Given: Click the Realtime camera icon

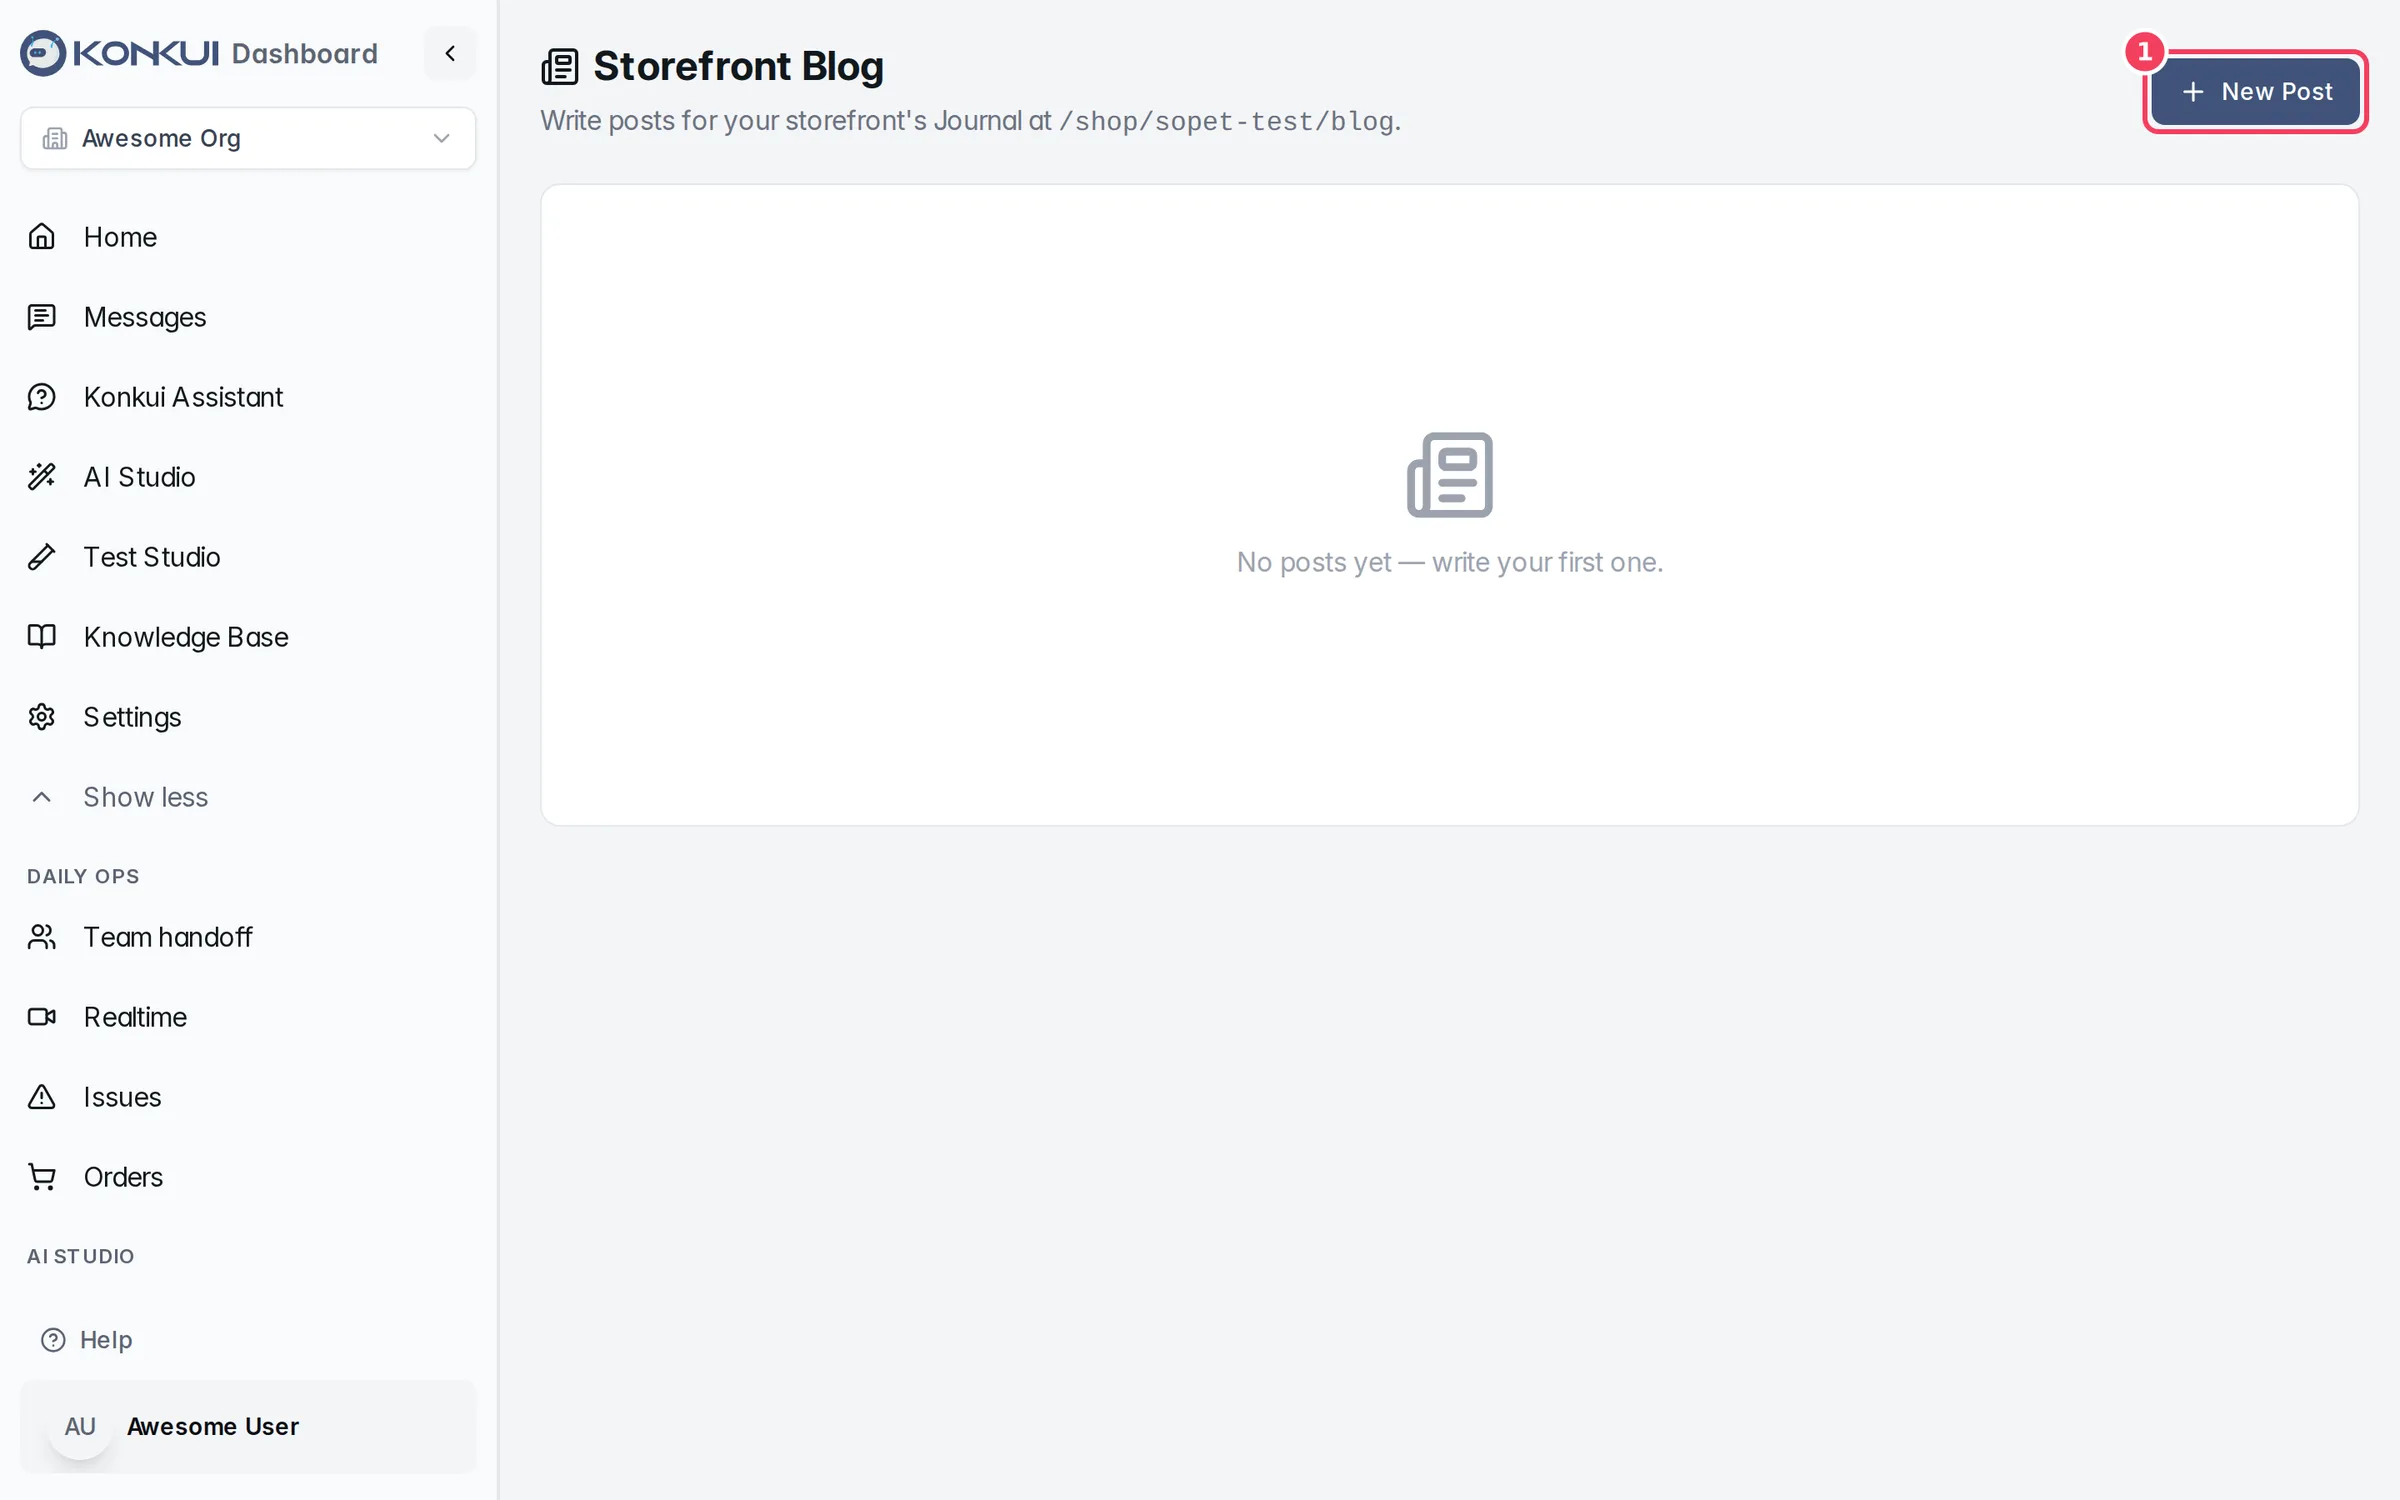Looking at the screenshot, I should (42, 1017).
